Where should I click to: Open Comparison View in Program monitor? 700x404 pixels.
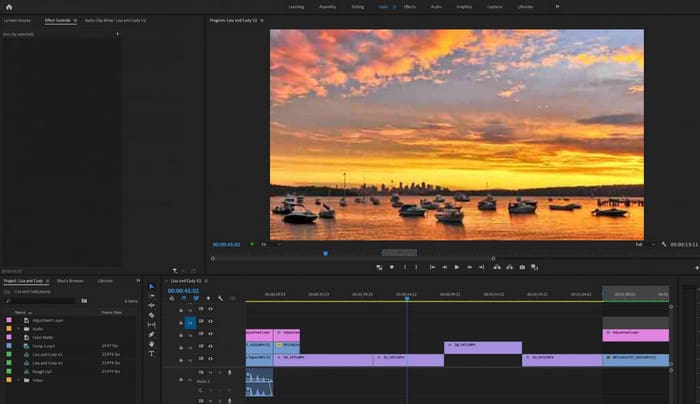pyautogui.click(x=534, y=267)
